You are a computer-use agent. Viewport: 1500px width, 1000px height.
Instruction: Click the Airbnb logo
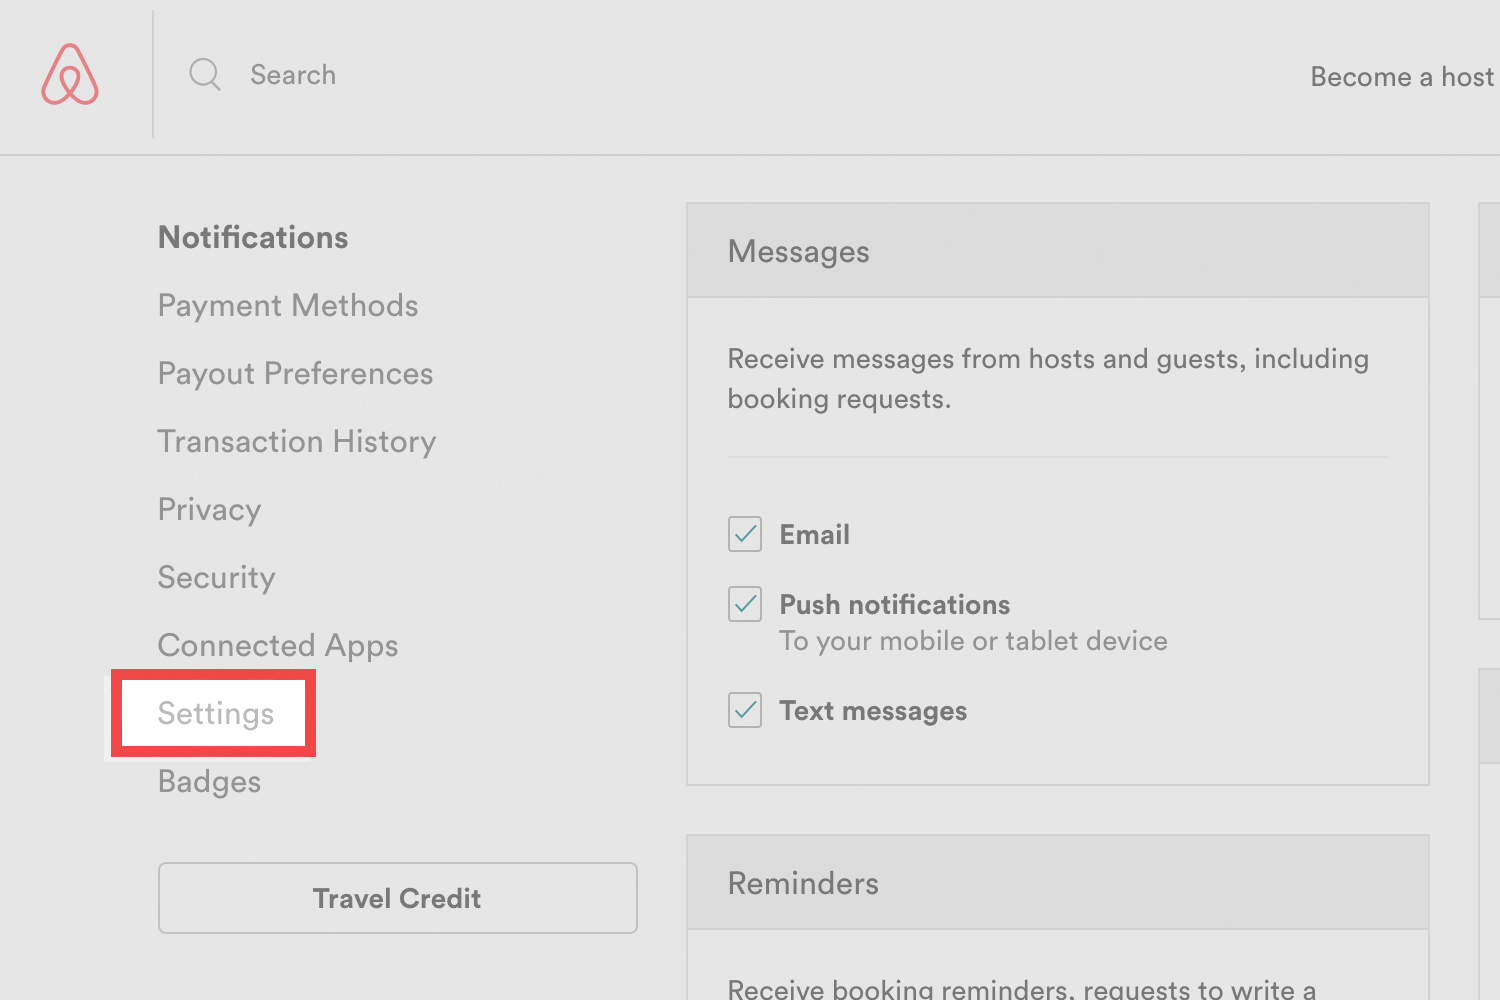(68, 75)
